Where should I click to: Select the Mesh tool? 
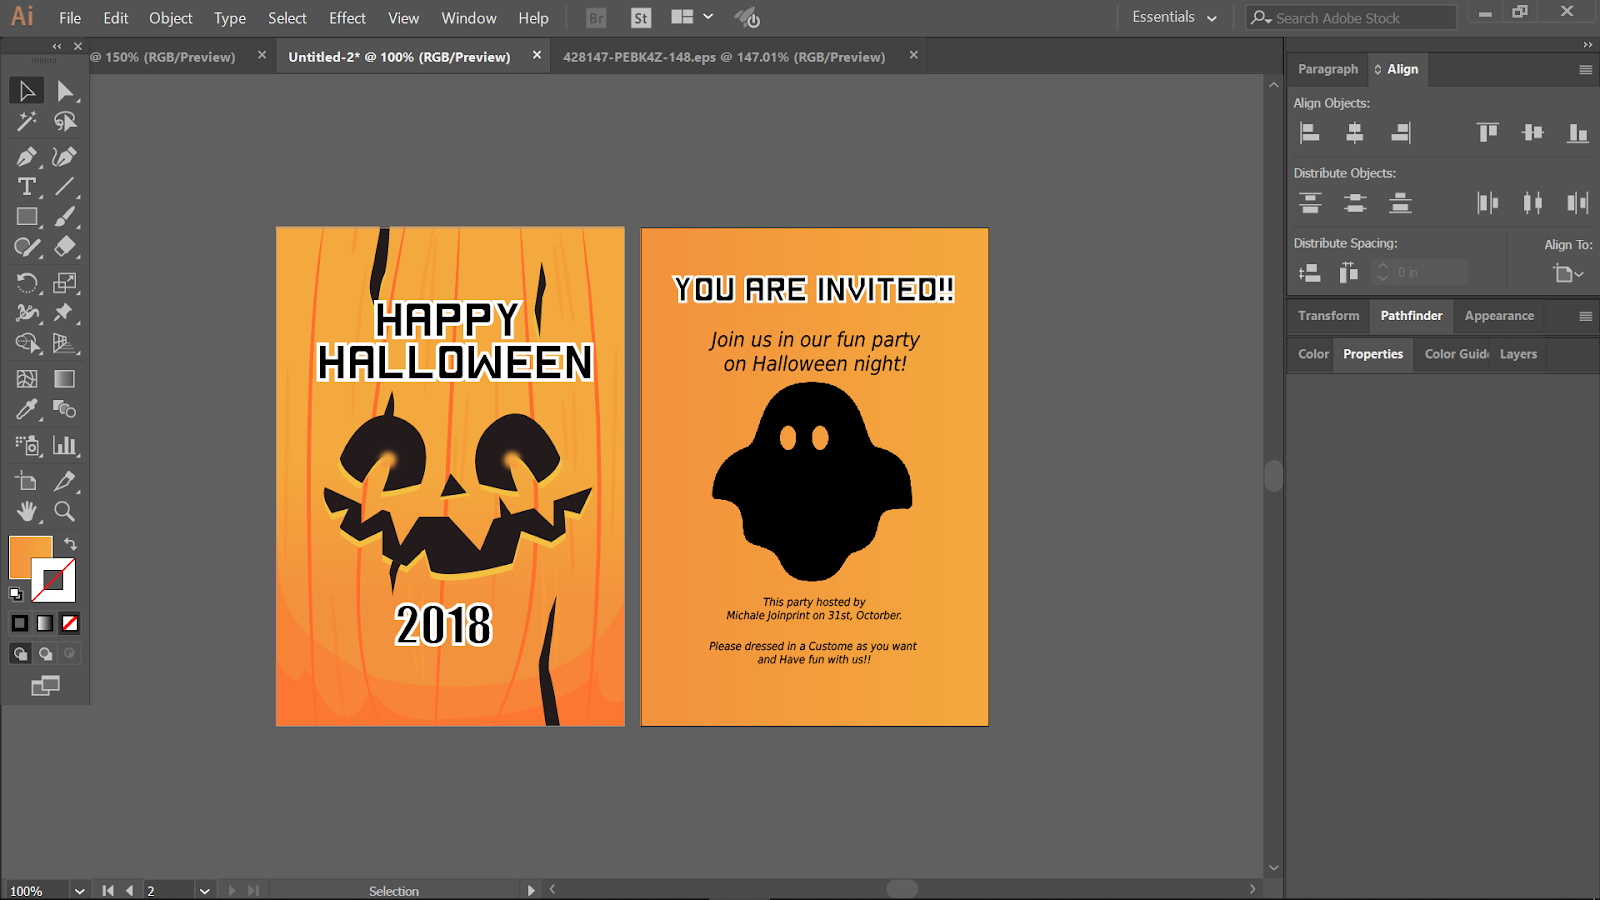coord(27,379)
